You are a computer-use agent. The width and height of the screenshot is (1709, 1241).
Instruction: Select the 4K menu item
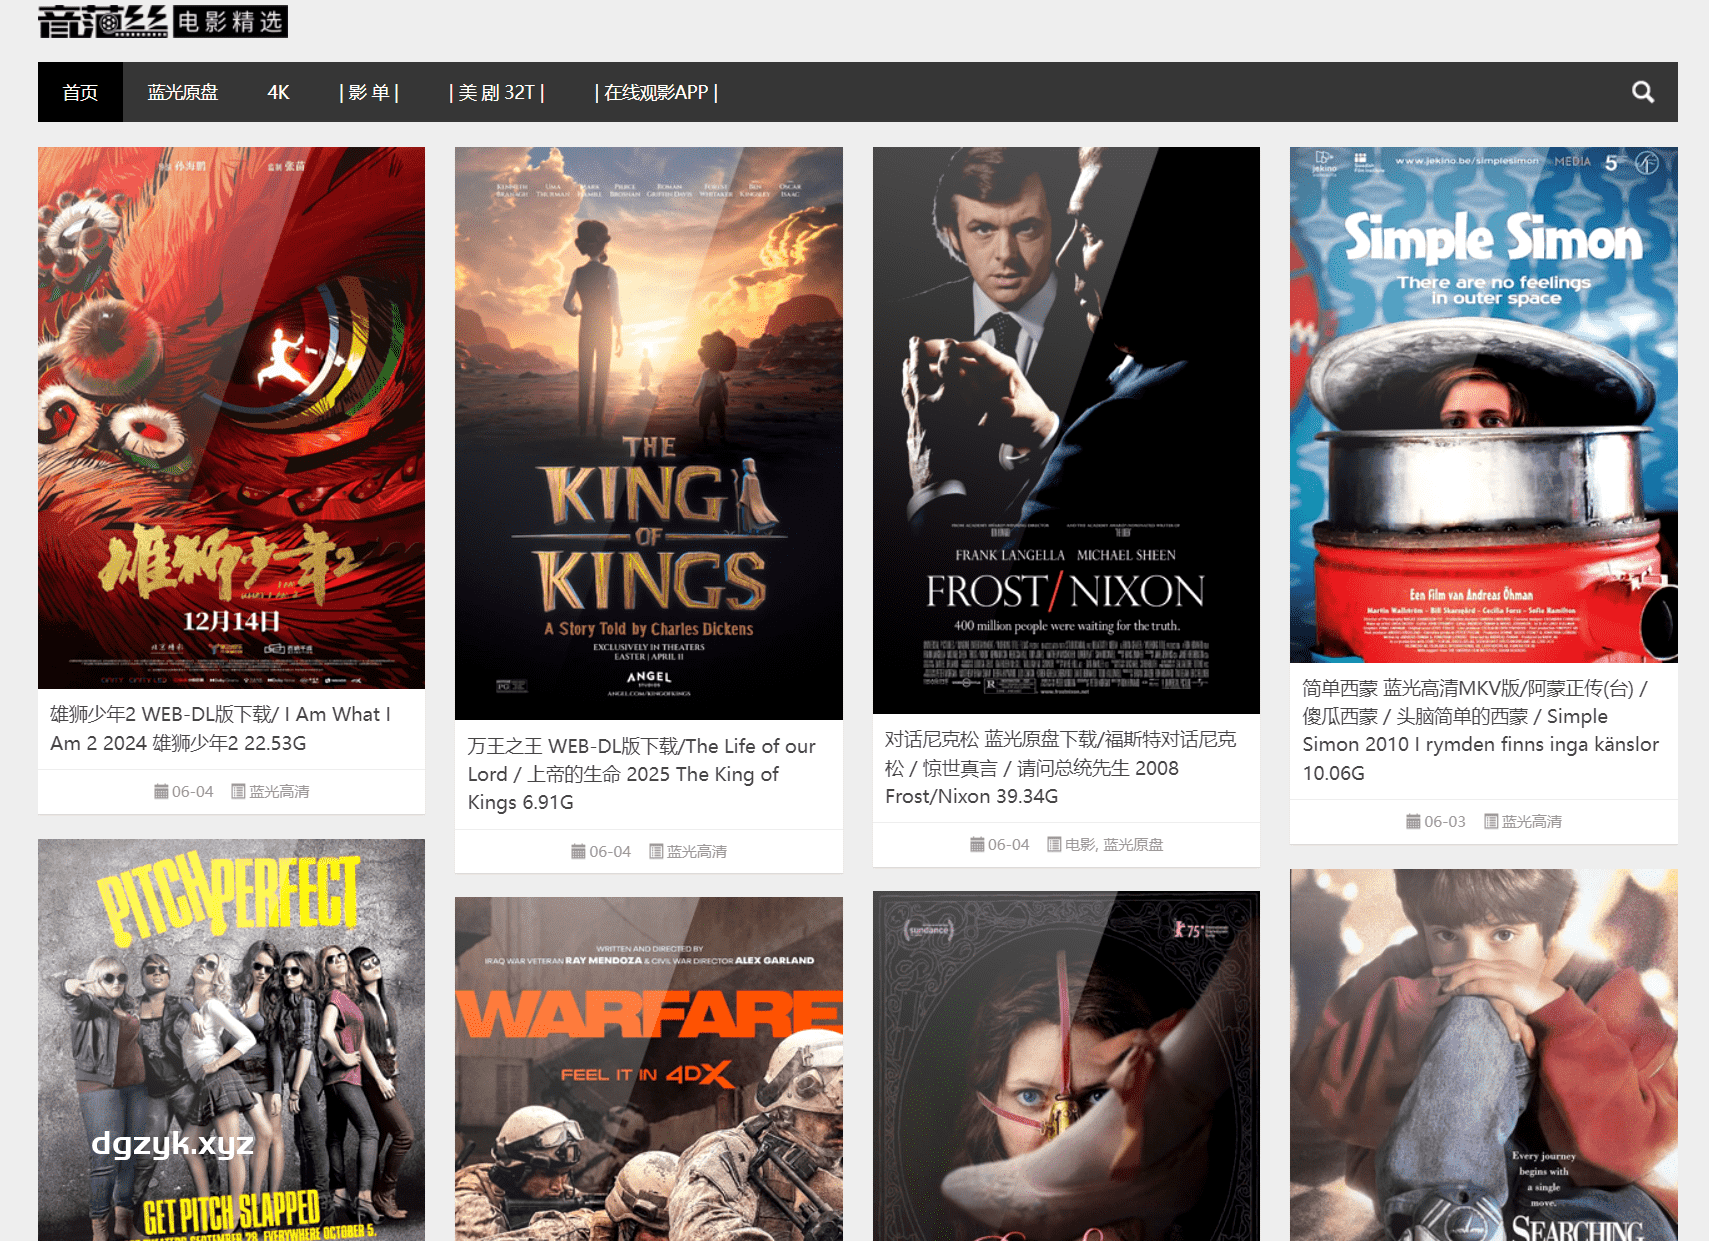278,92
